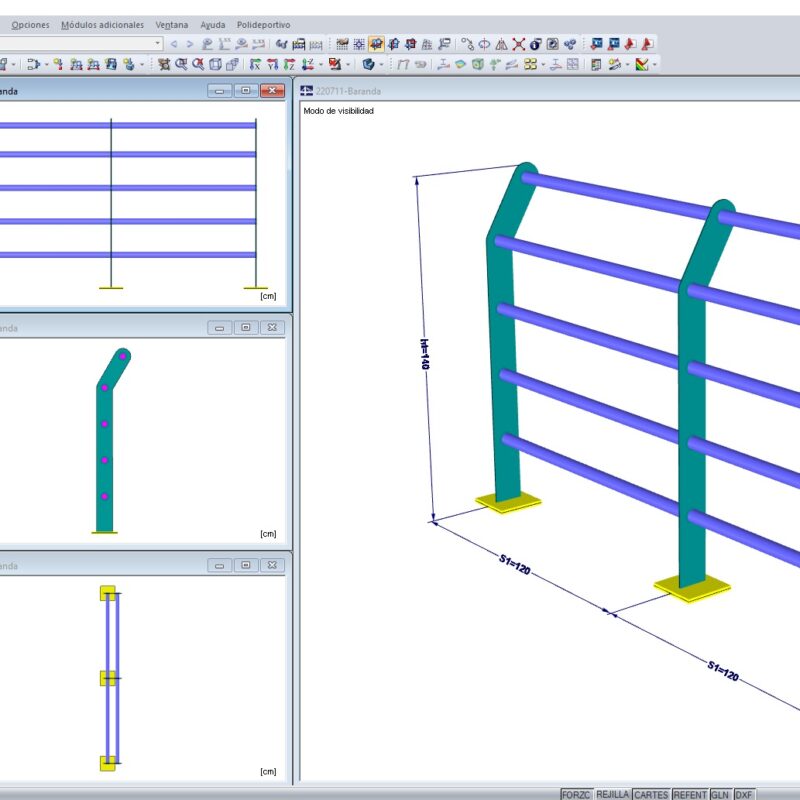Click the view X-axis direction icon
The height and width of the screenshot is (800, 800).
(x=255, y=64)
